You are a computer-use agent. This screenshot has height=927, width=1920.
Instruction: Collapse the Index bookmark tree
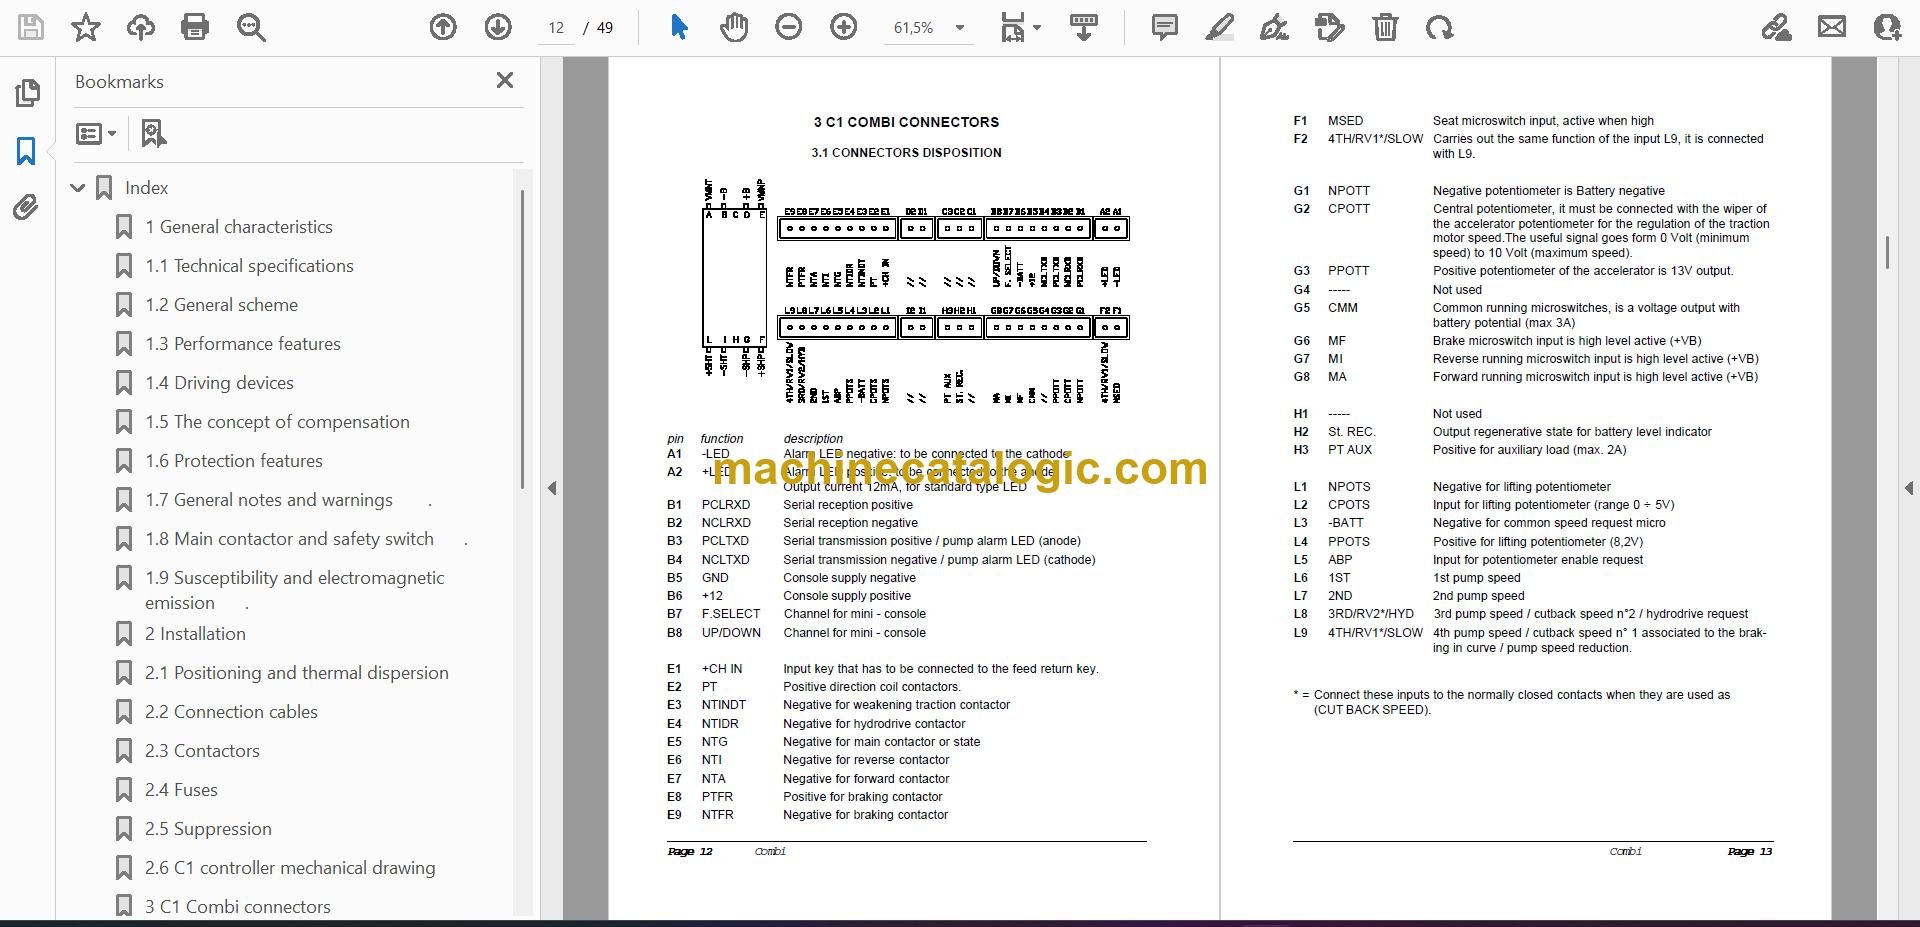click(x=78, y=188)
